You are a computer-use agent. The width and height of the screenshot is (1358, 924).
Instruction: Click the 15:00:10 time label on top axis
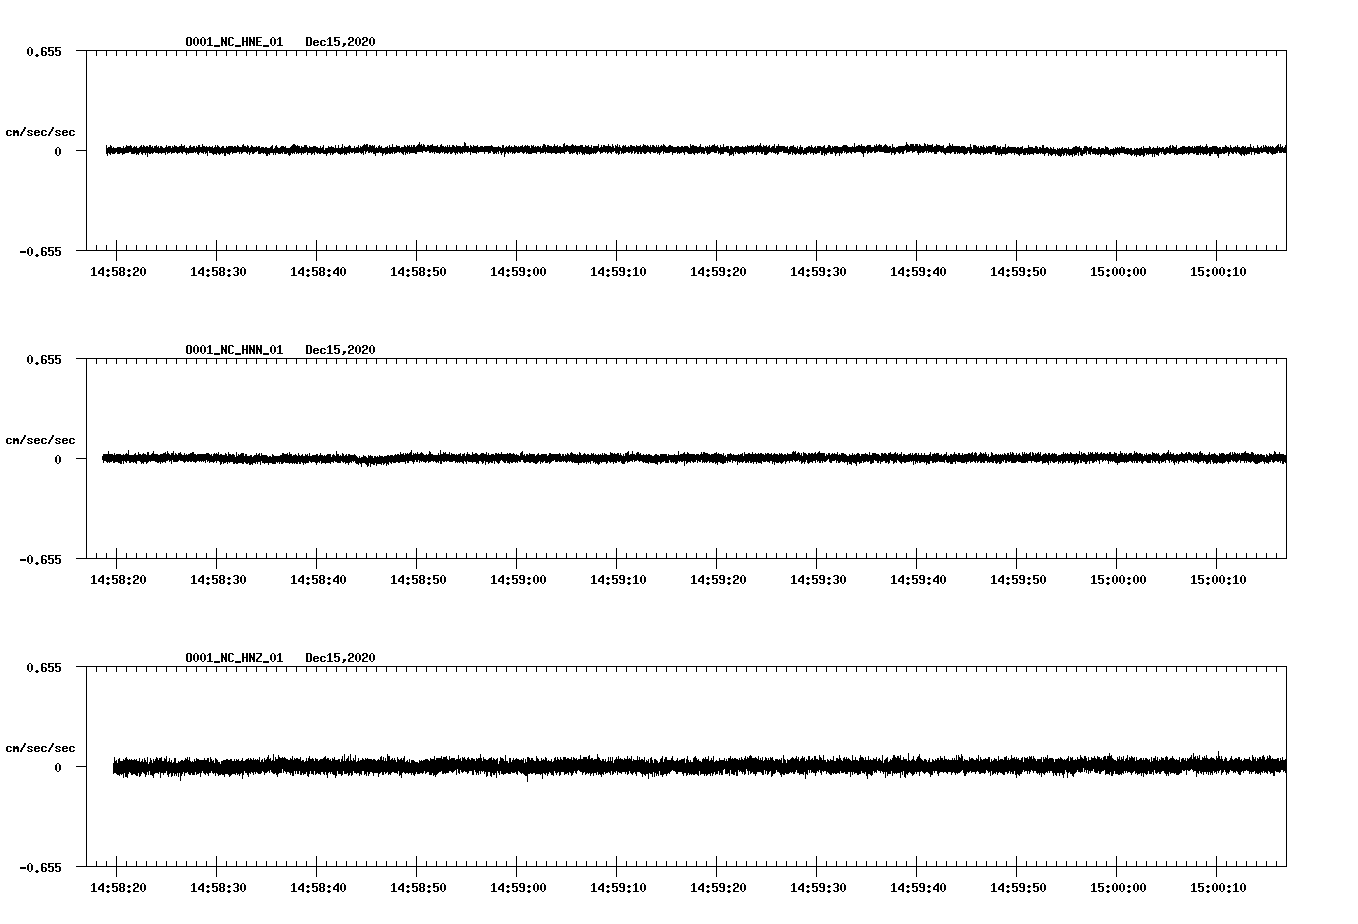coord(1217,270)
